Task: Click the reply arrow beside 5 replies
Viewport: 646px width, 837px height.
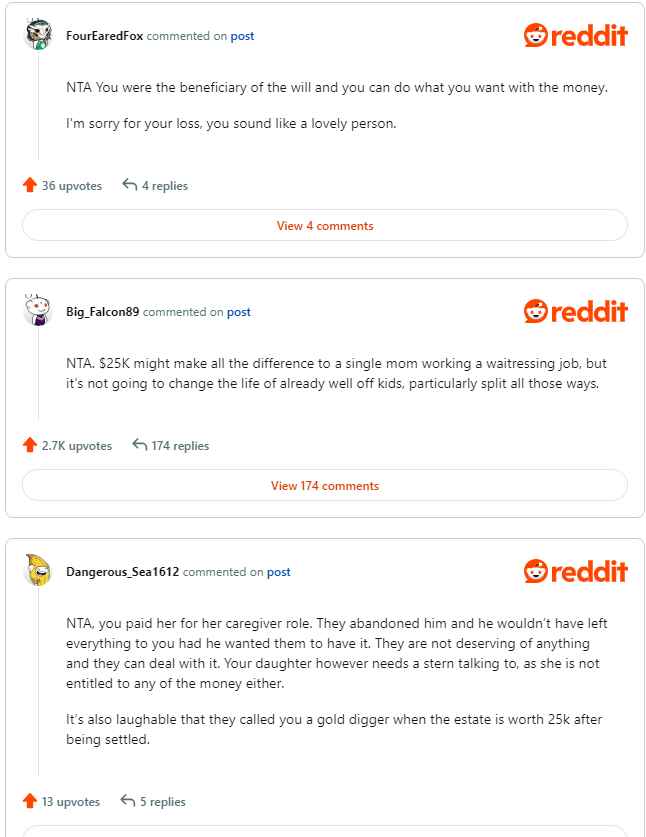Action: pyautogui.click(x=128, y=801)
